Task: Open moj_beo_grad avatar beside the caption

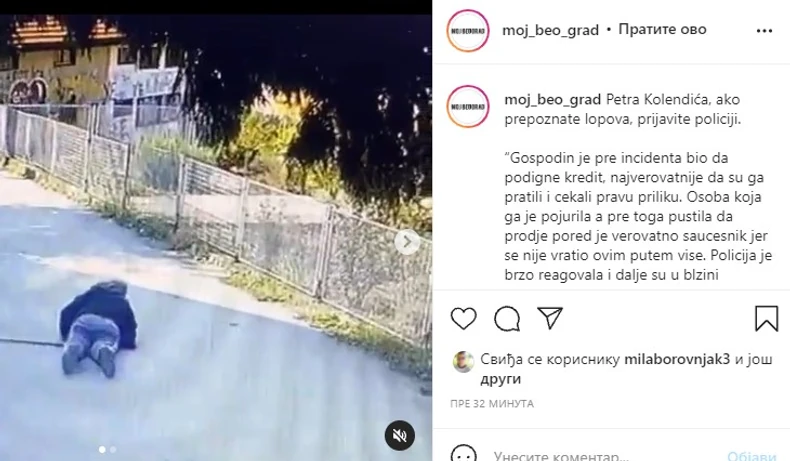Action: (x=468, y=106)
